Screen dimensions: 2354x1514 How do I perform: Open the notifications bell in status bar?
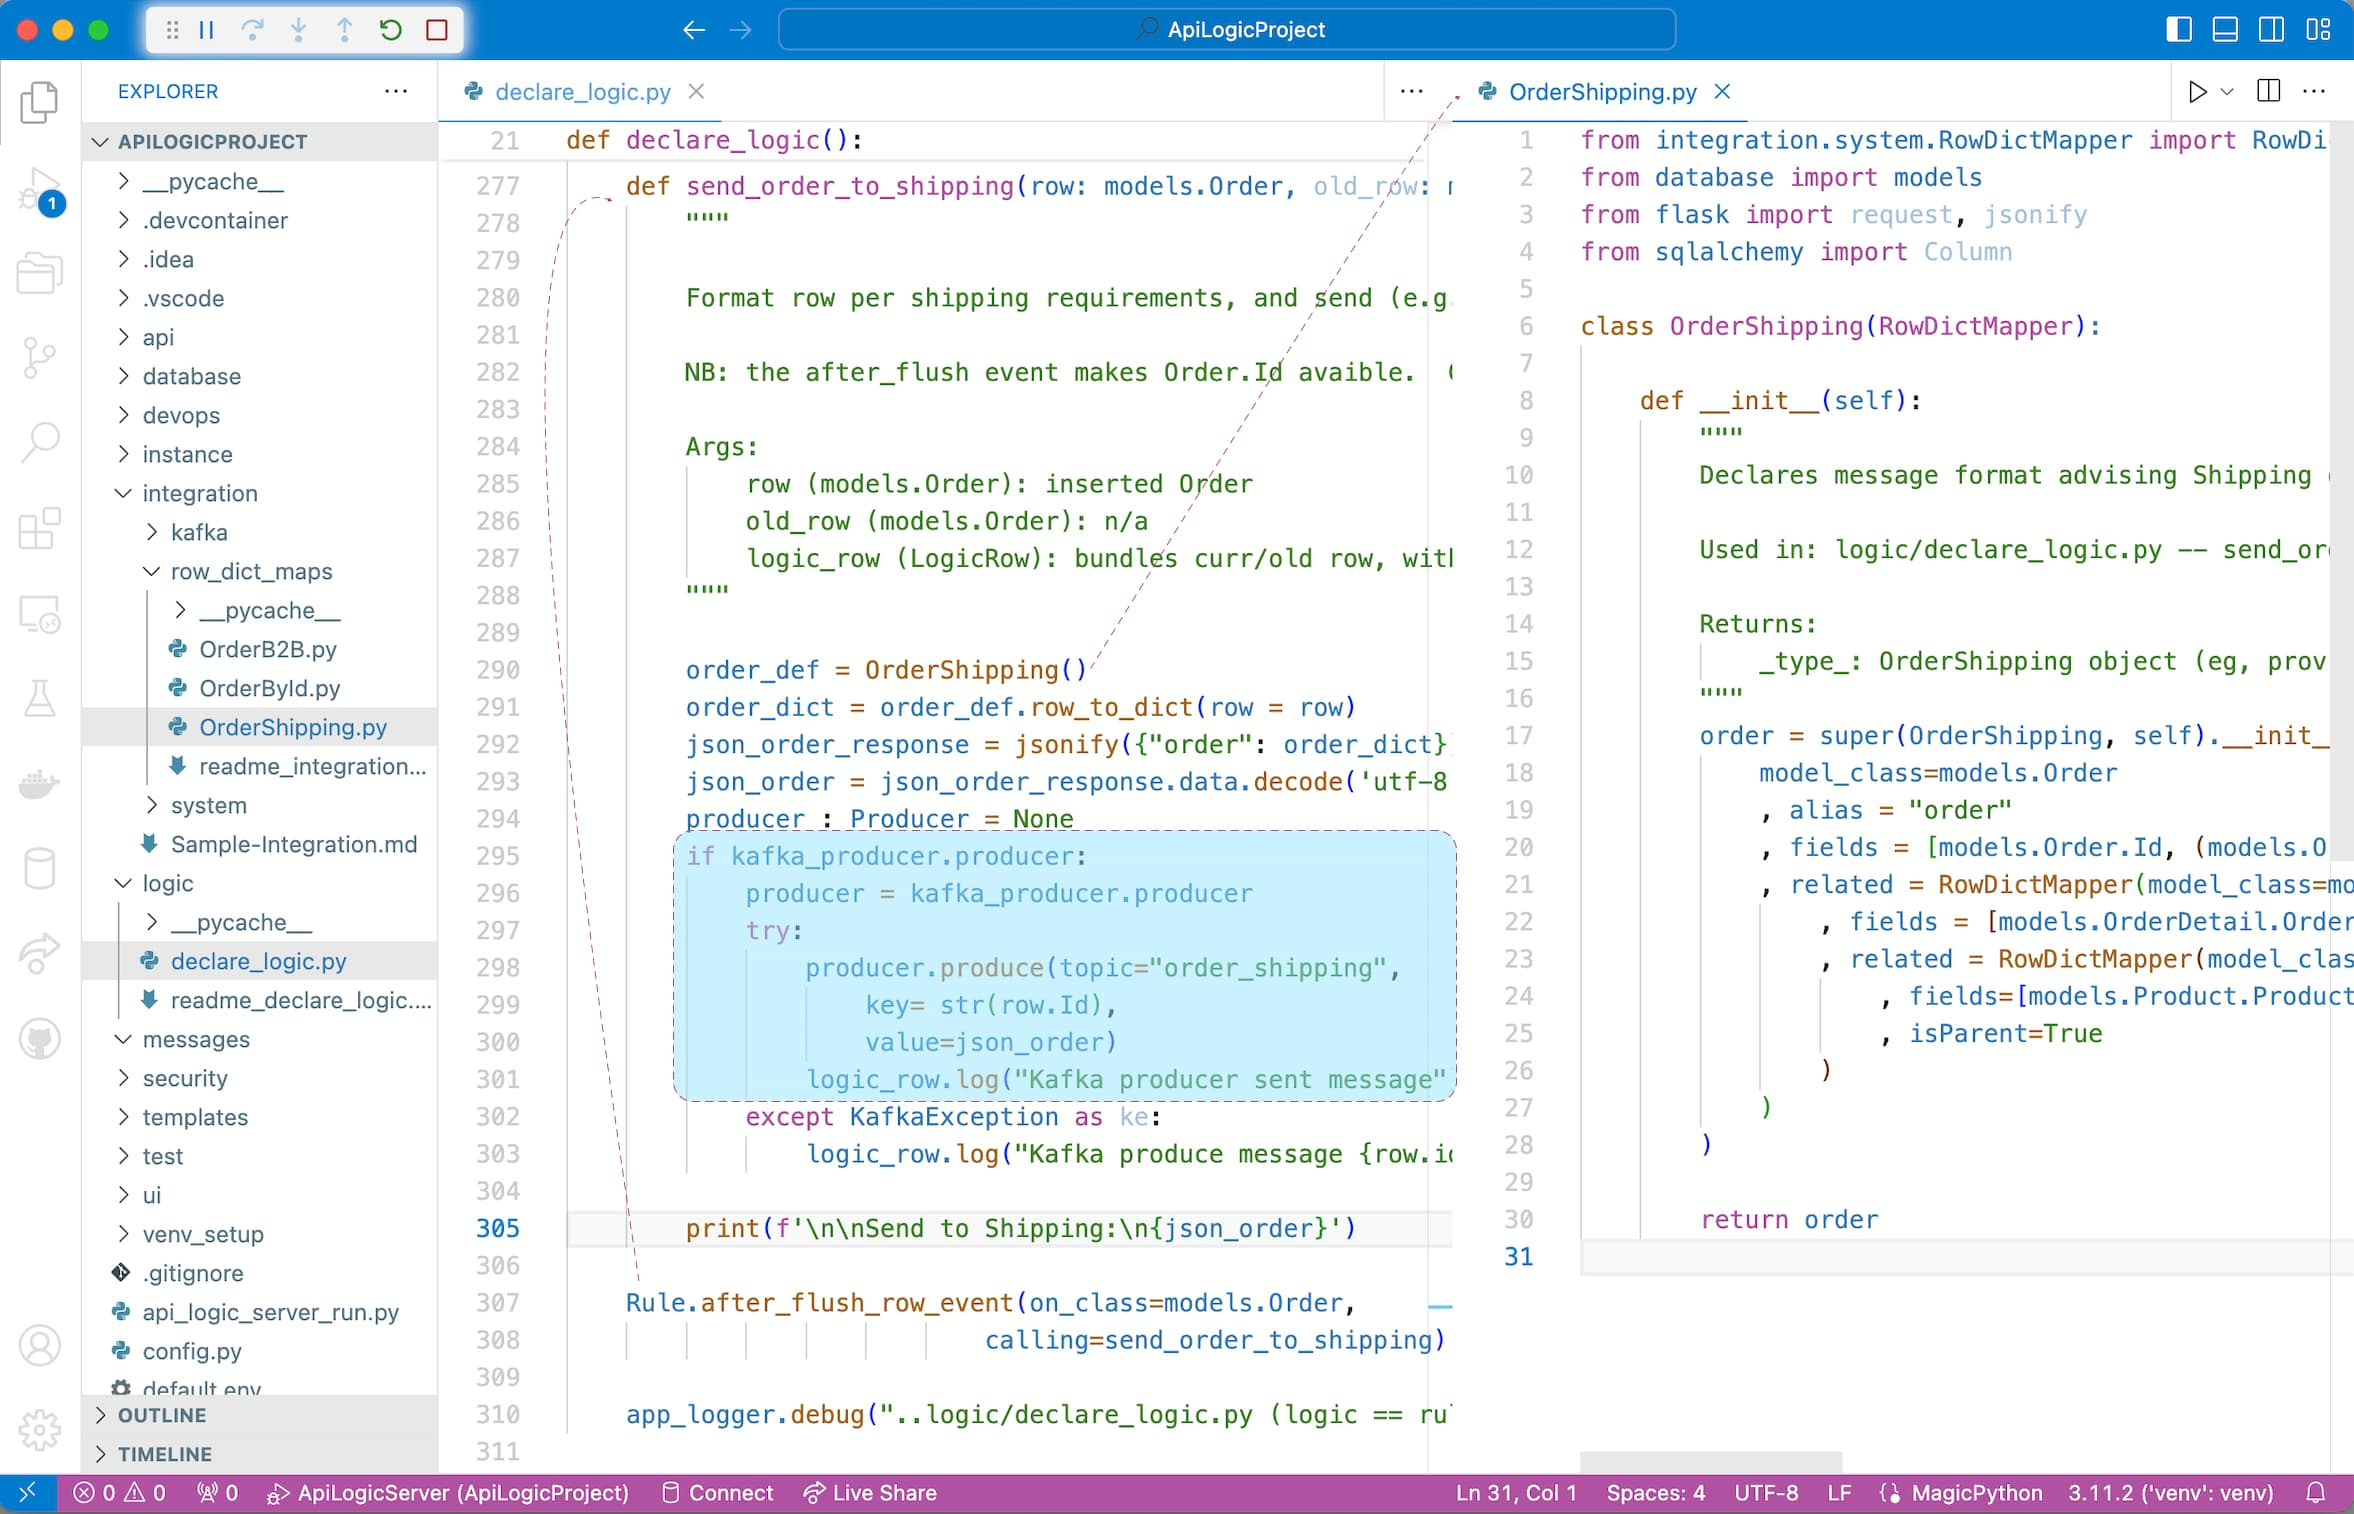(x=2316, y=1493)
